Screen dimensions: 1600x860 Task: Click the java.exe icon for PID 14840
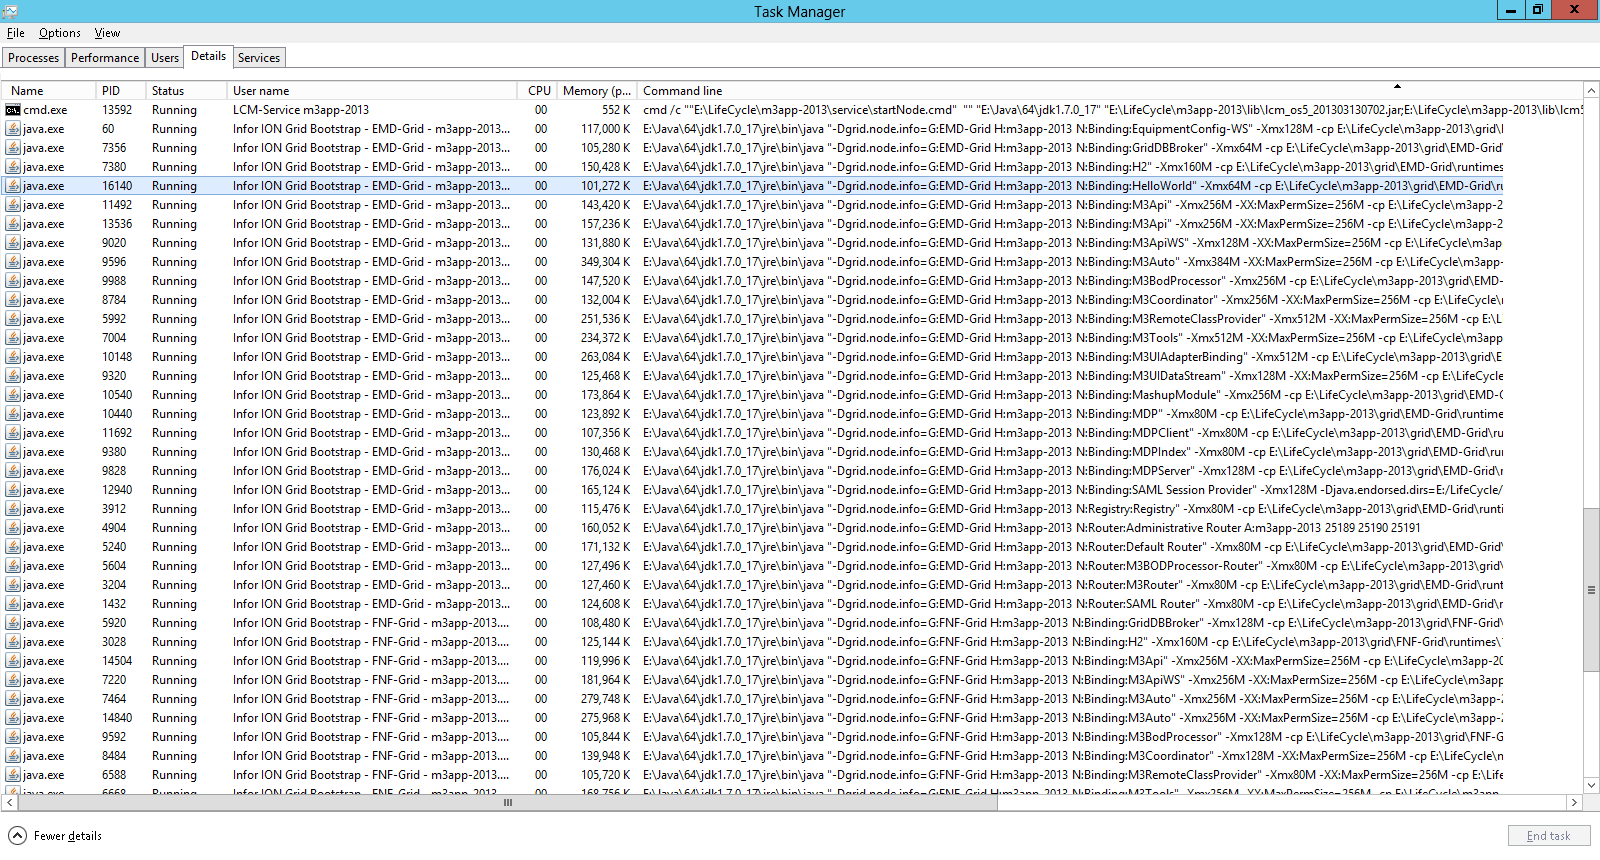(13, 718)
